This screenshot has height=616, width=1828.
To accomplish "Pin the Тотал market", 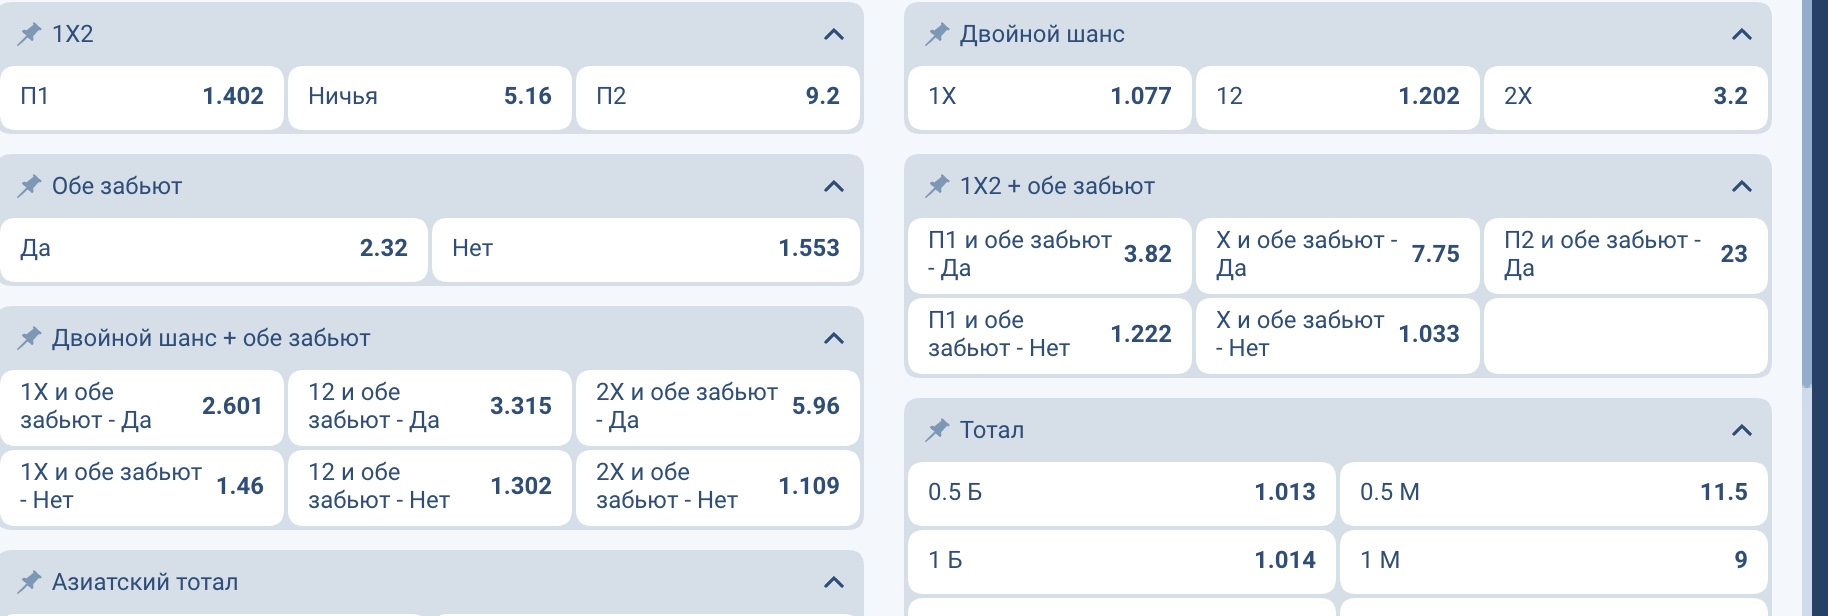I will pyautogui.click(x=936, y=429).
